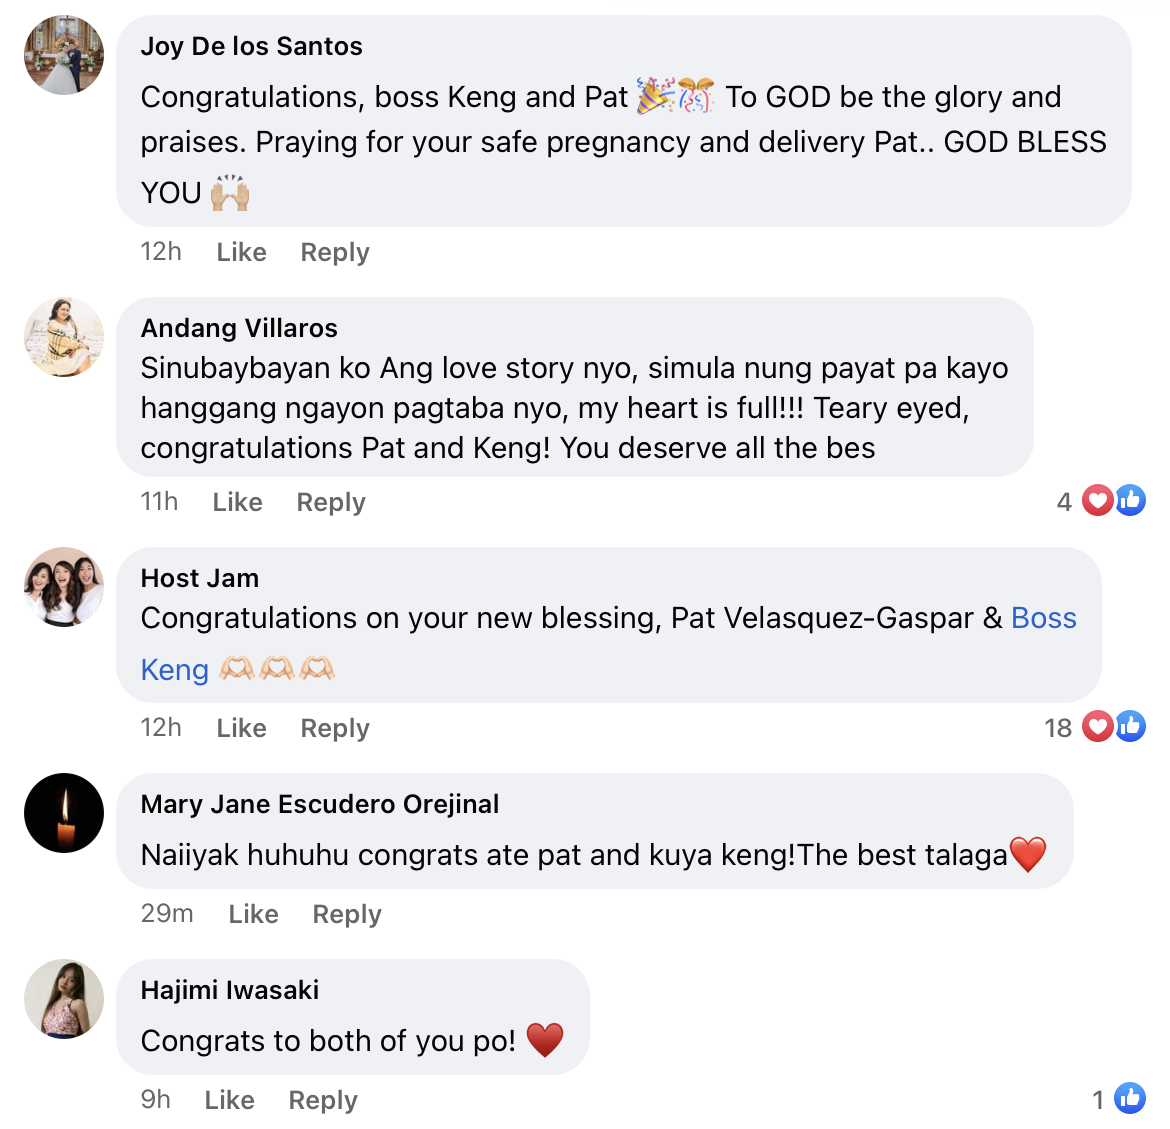Screen dimensions: 1170x1129
Task: Like Joy De los Santos comment
Action: coord(241,252)
